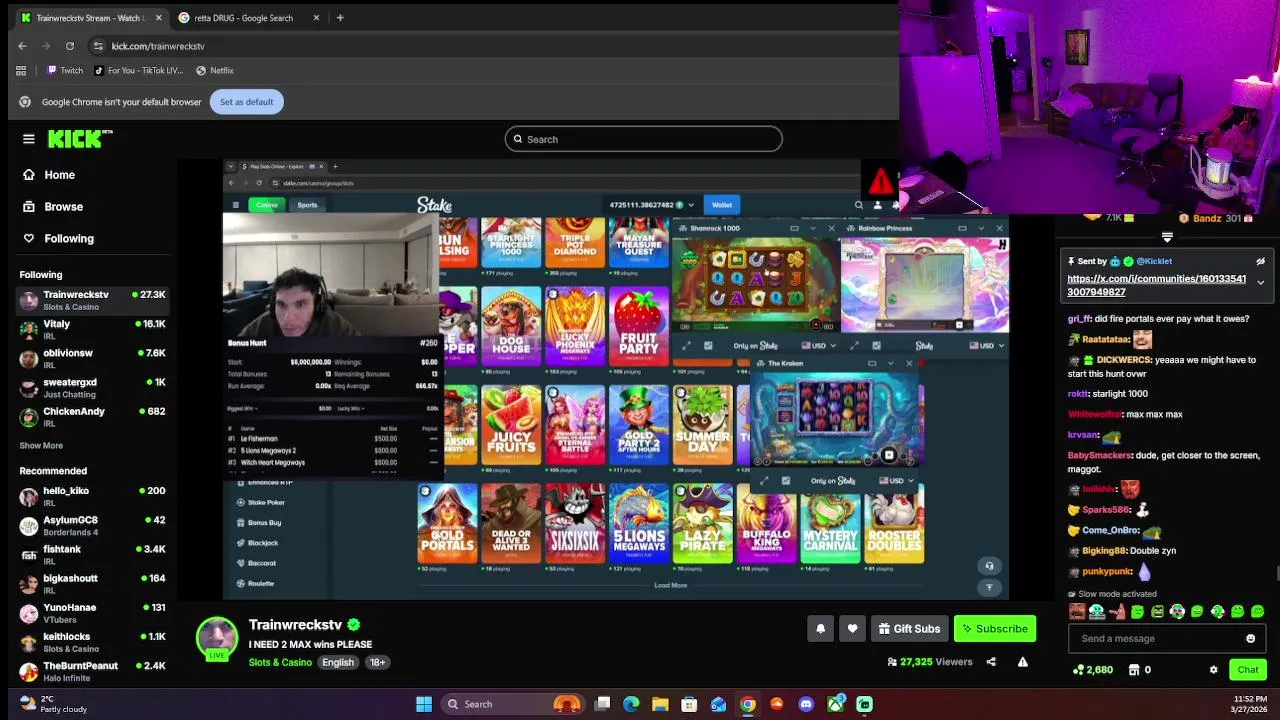Open Xbox app from taskbar
1280x720 pixels.
point(835,704)
